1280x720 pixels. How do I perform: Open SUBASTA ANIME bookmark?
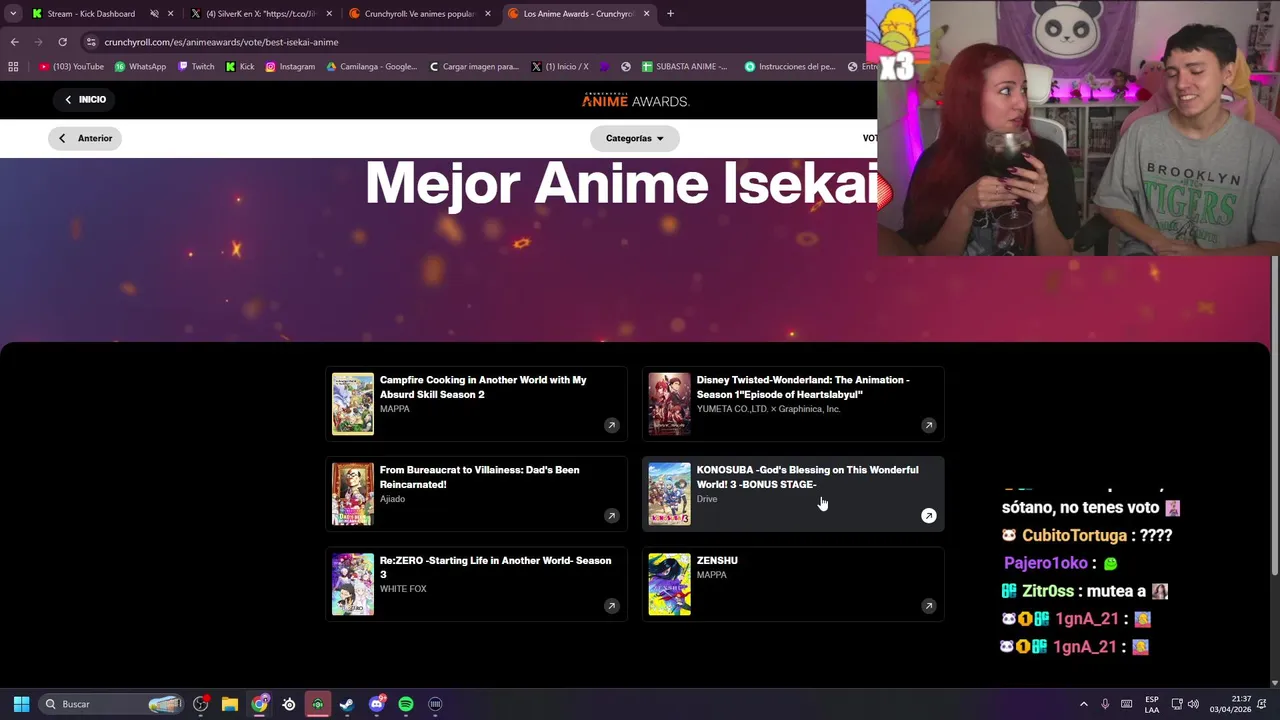685,67
